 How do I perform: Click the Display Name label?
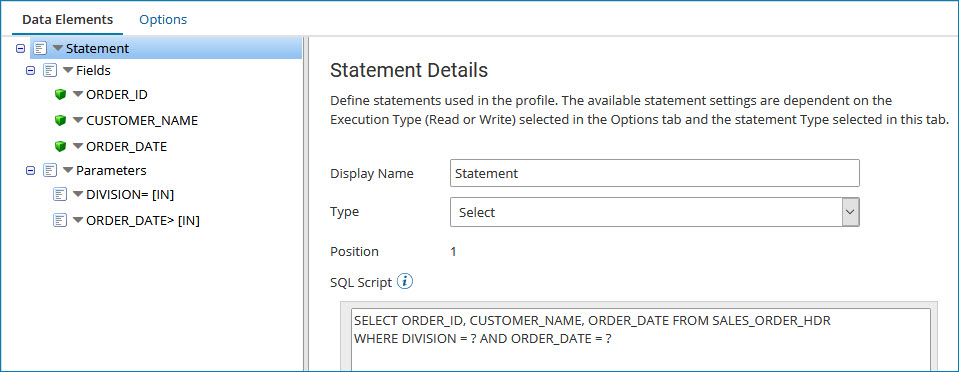(372, 174)
